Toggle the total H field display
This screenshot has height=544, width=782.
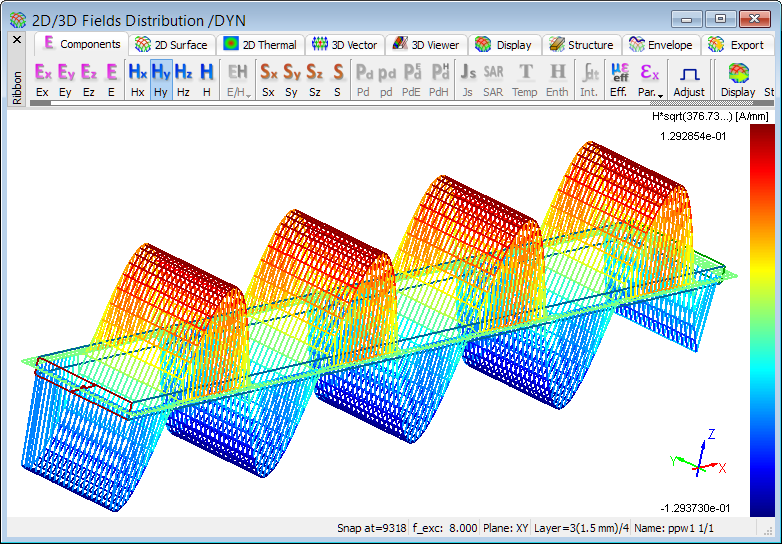(x=206, y=79)
